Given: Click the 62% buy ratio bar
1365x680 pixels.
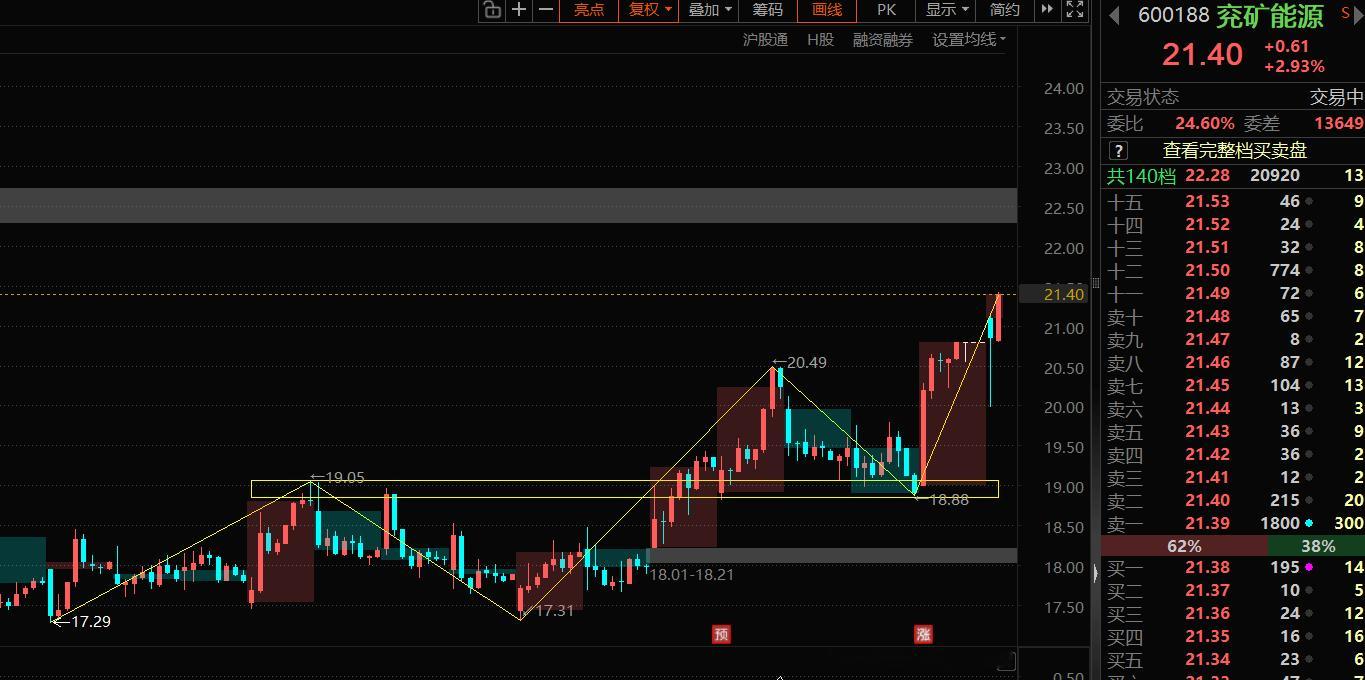Looking at the screenshot, I should [x=1184, y=546].
